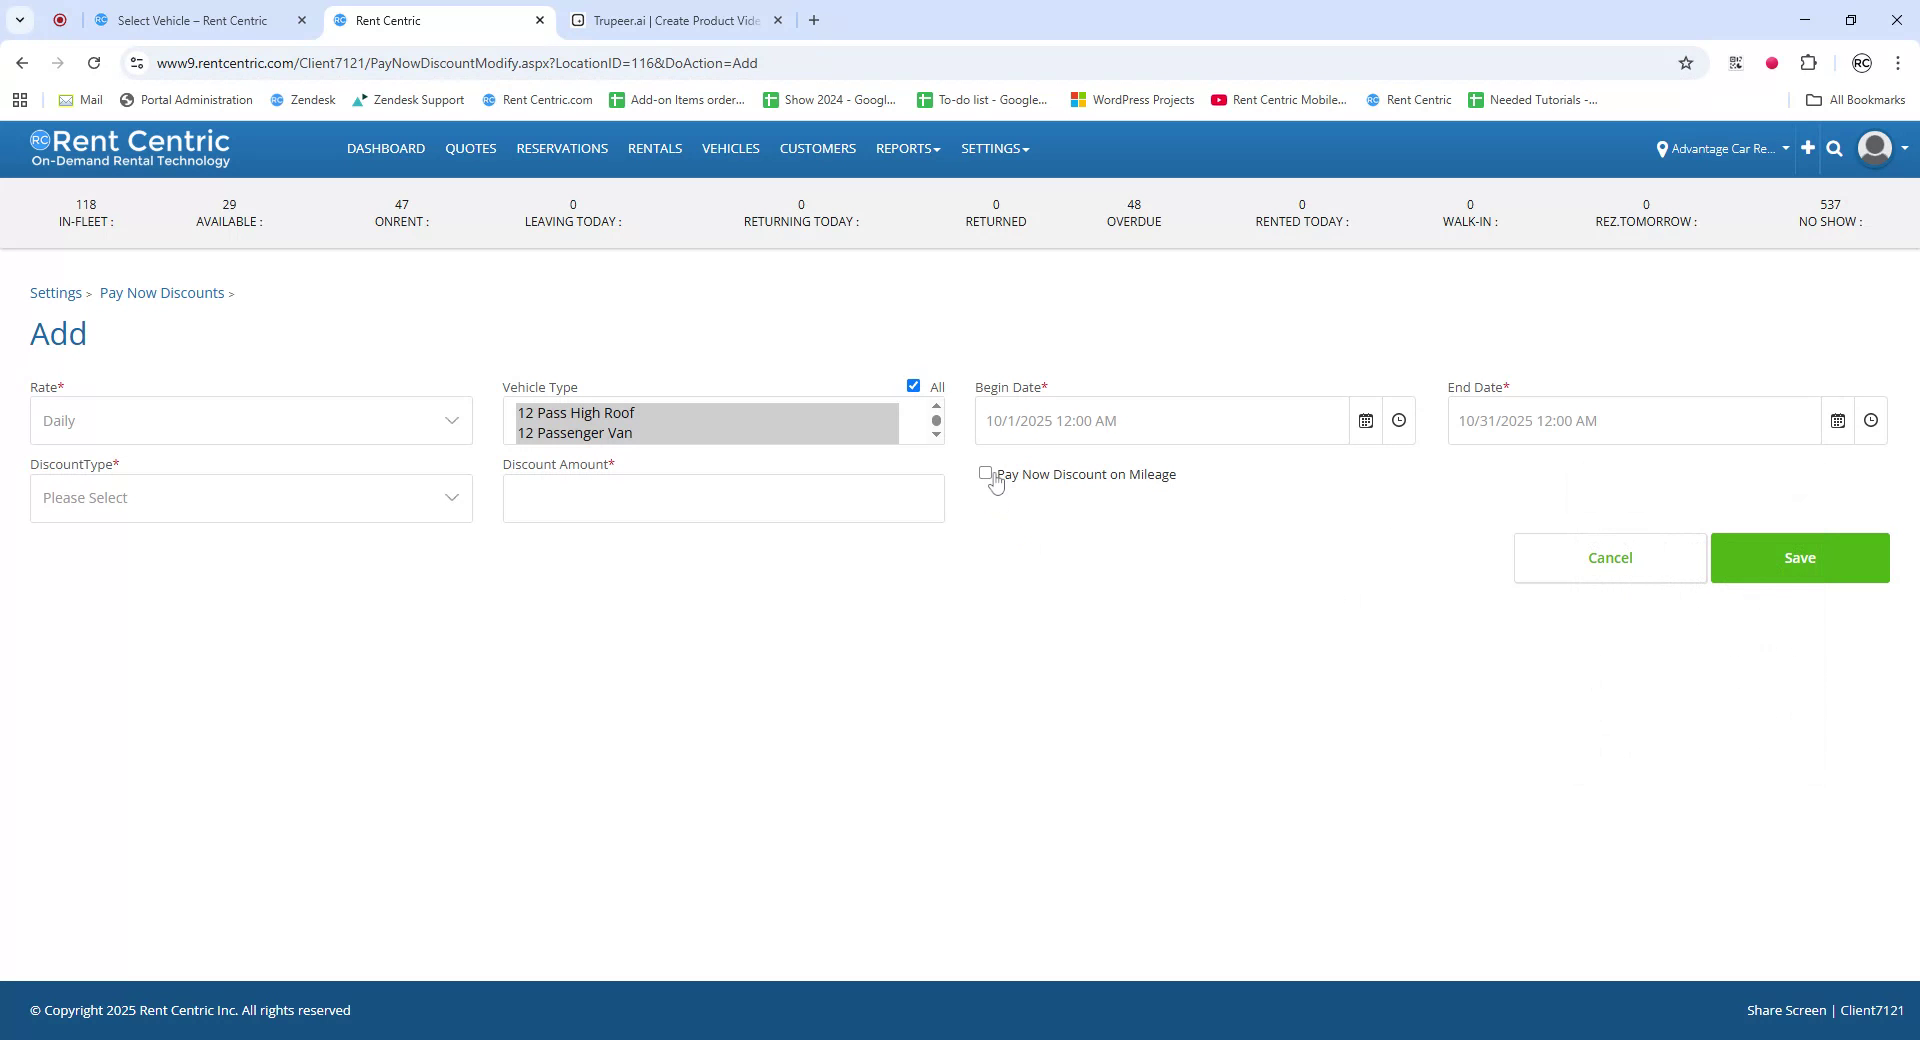Open the End Date calendar picker
Screen dimensions: 1920x1040
click(x=1838, y=420)
